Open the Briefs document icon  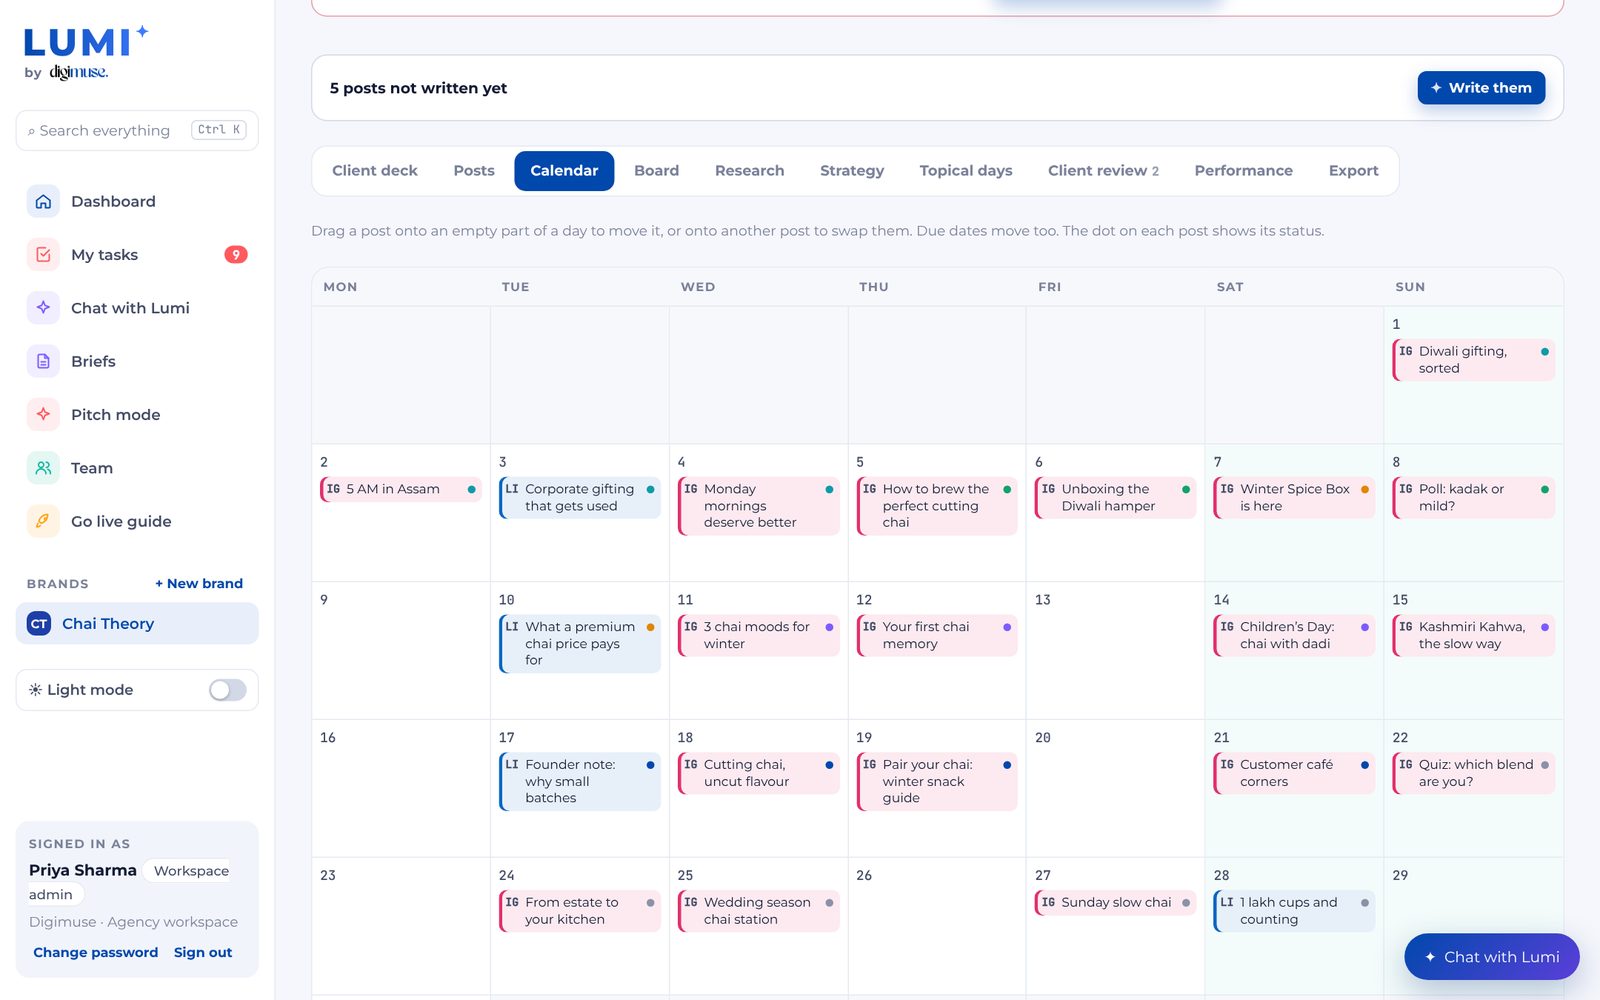pos(43,361)
